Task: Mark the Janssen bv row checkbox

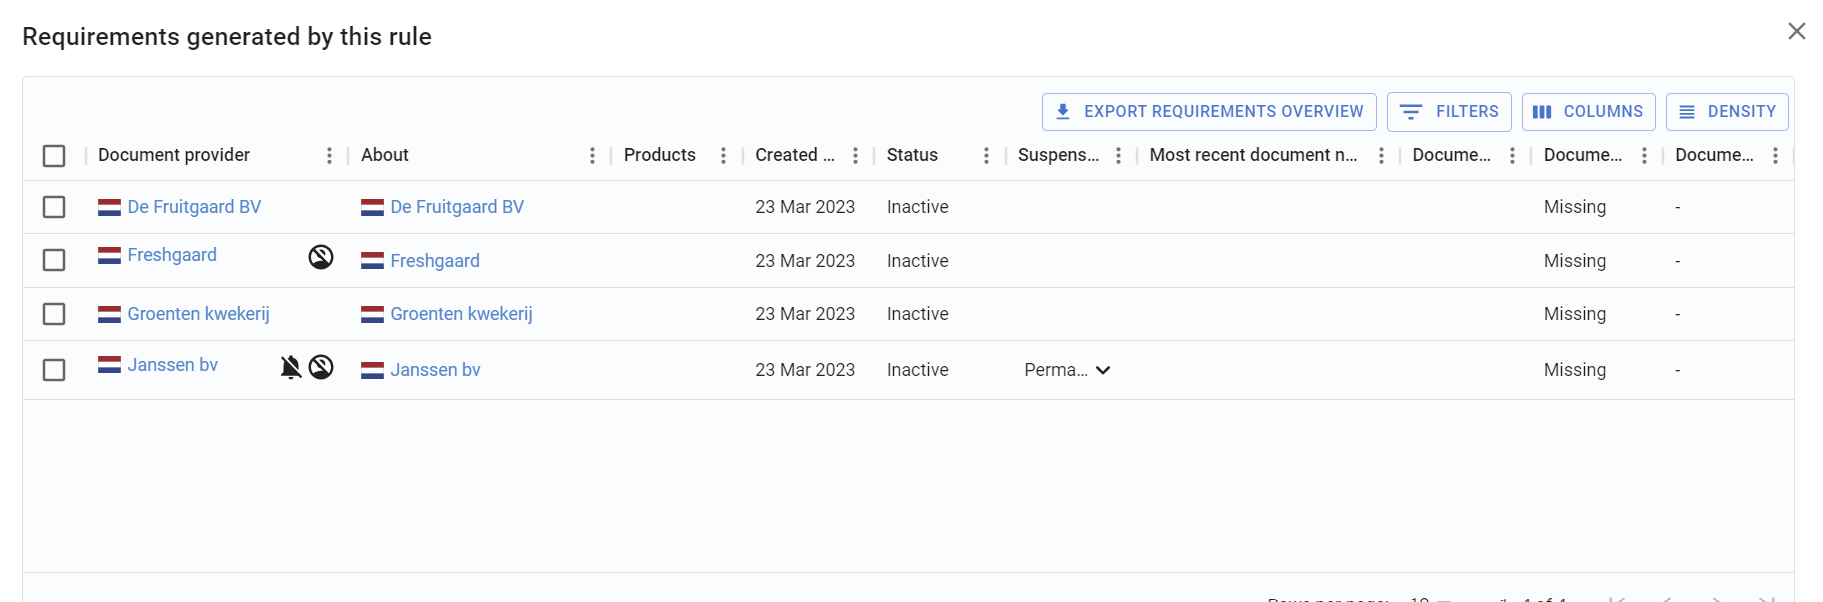Action: [x=54, y=370]
